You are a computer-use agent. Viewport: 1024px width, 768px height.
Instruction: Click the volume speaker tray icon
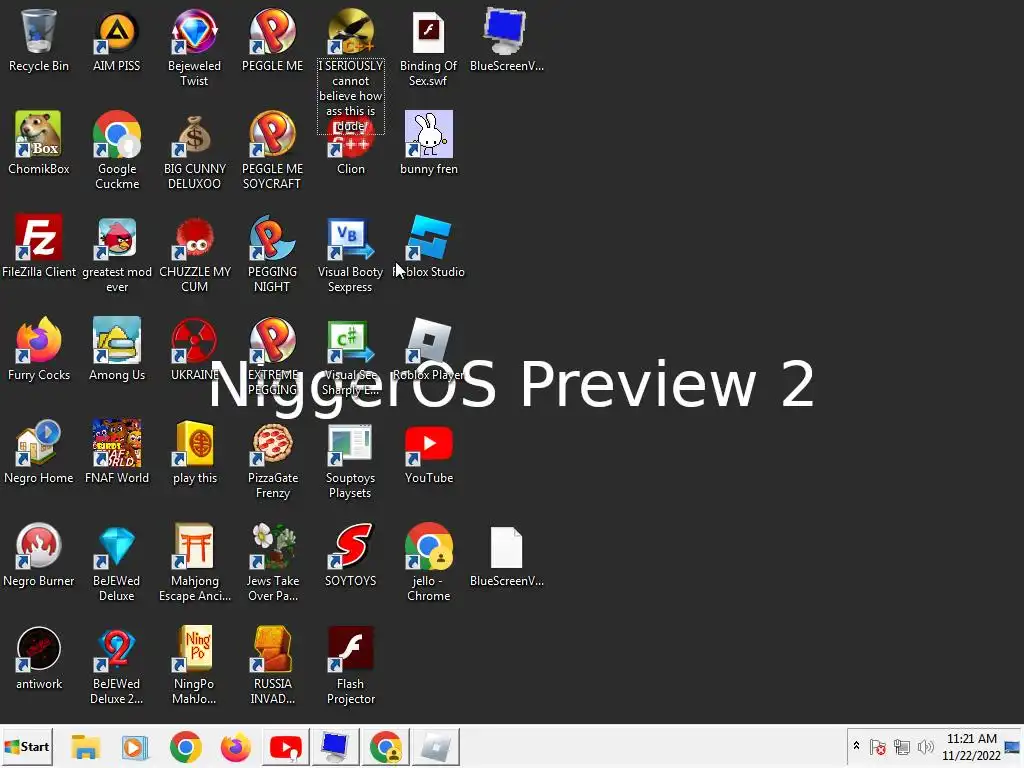[x=925, y=747]
